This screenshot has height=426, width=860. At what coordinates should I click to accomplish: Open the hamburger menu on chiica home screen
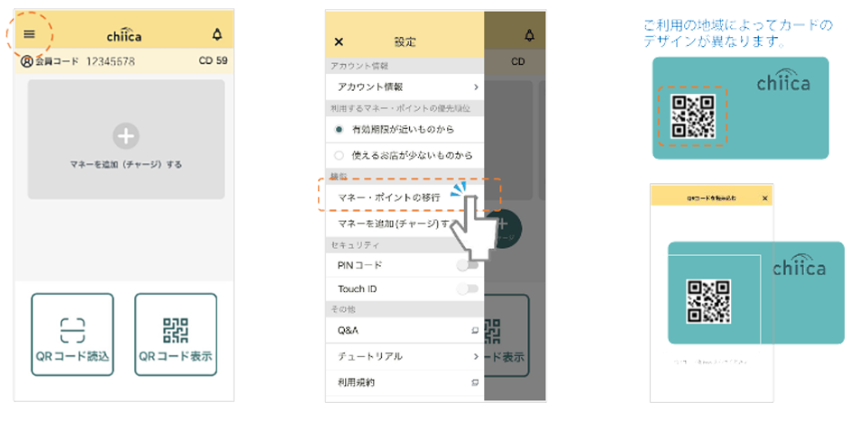[29, 35]
